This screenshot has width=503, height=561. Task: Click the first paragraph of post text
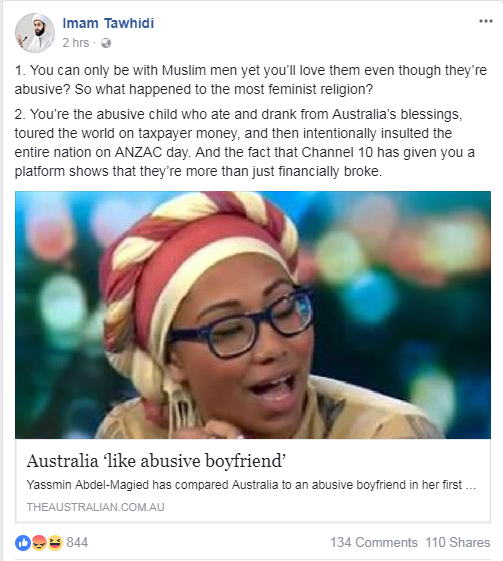250,80
